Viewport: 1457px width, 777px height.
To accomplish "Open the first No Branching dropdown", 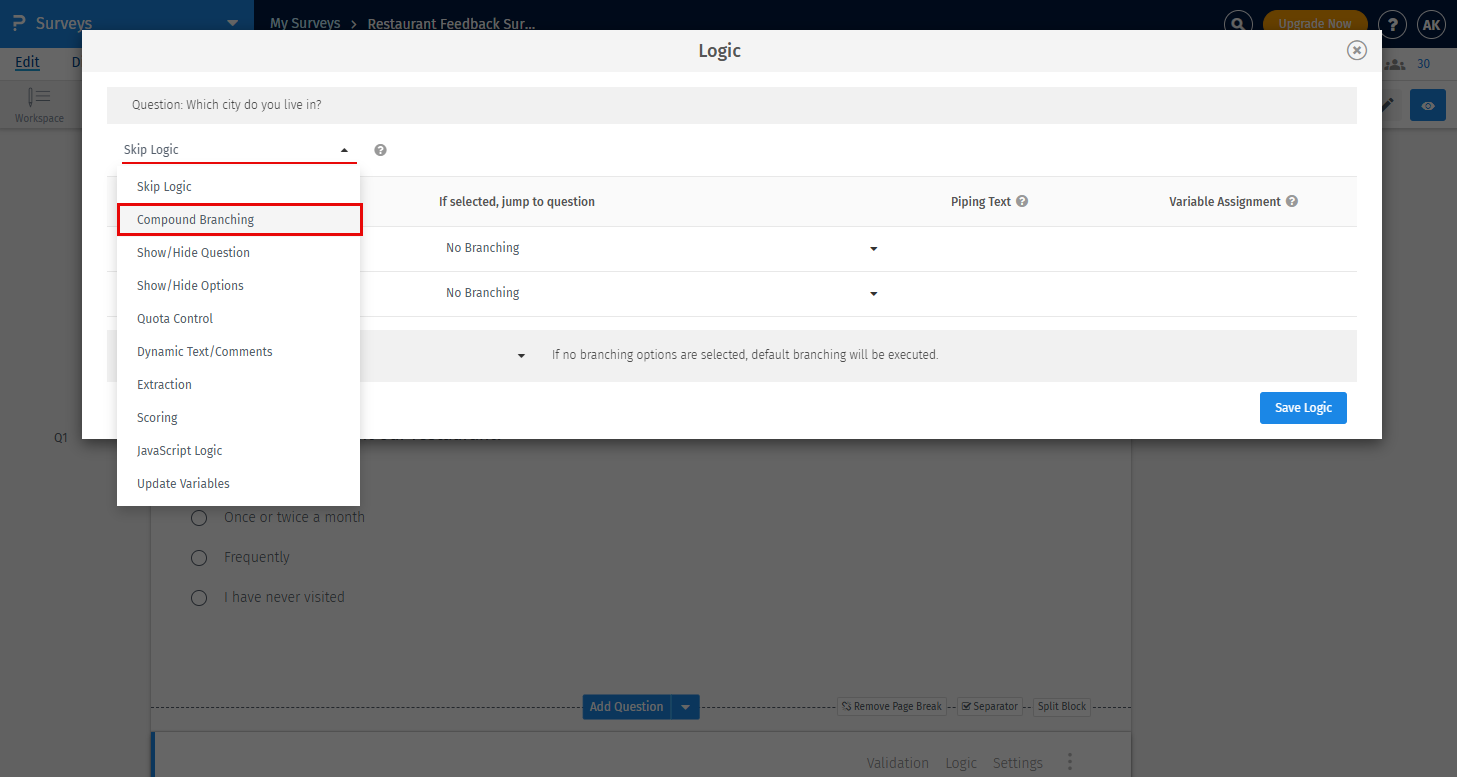I will click(x=872, y=248).
